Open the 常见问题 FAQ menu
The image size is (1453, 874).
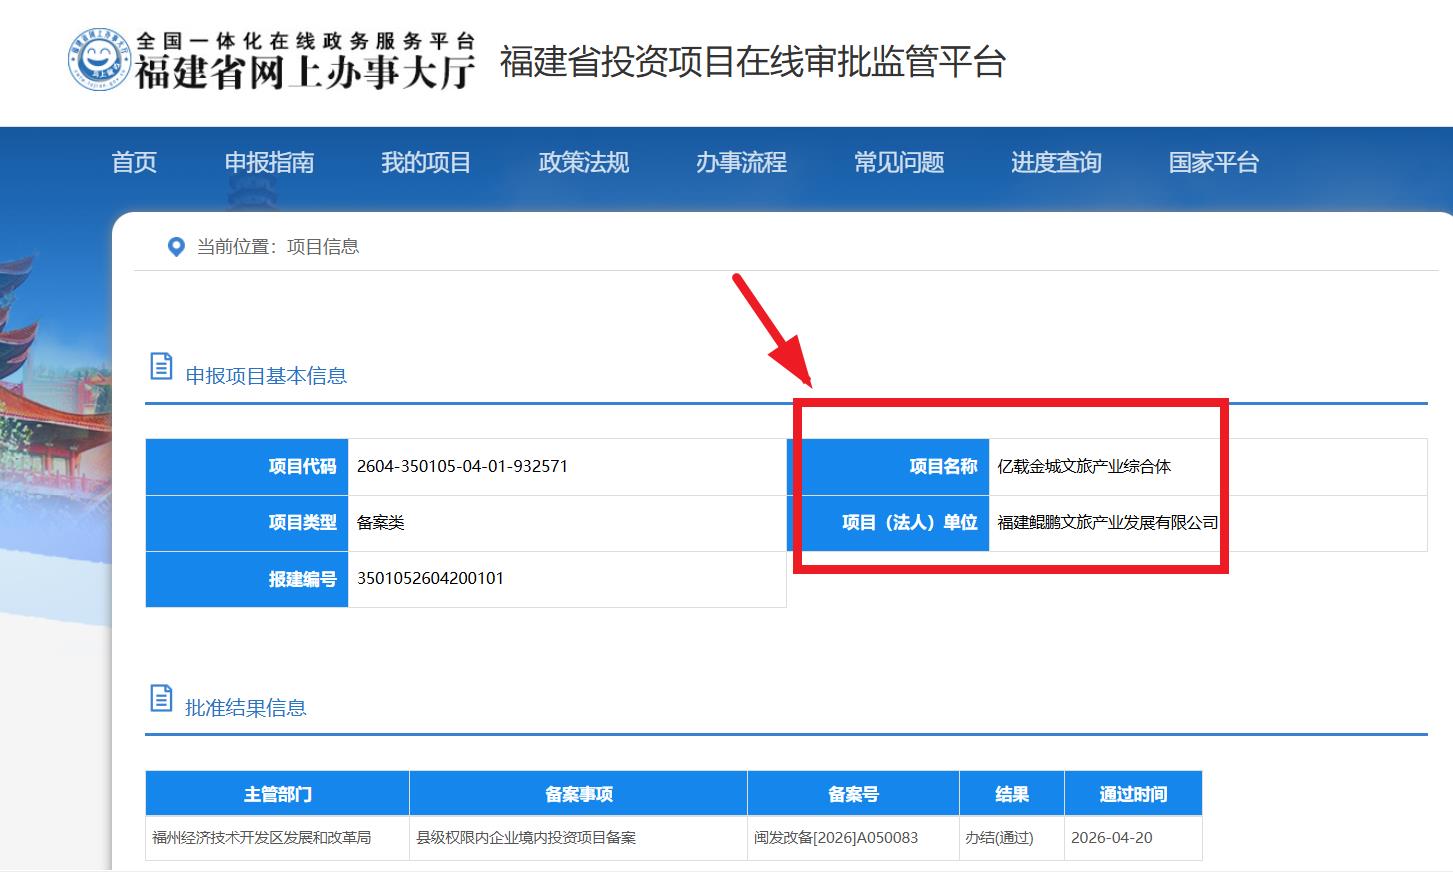tap(899, 162)
